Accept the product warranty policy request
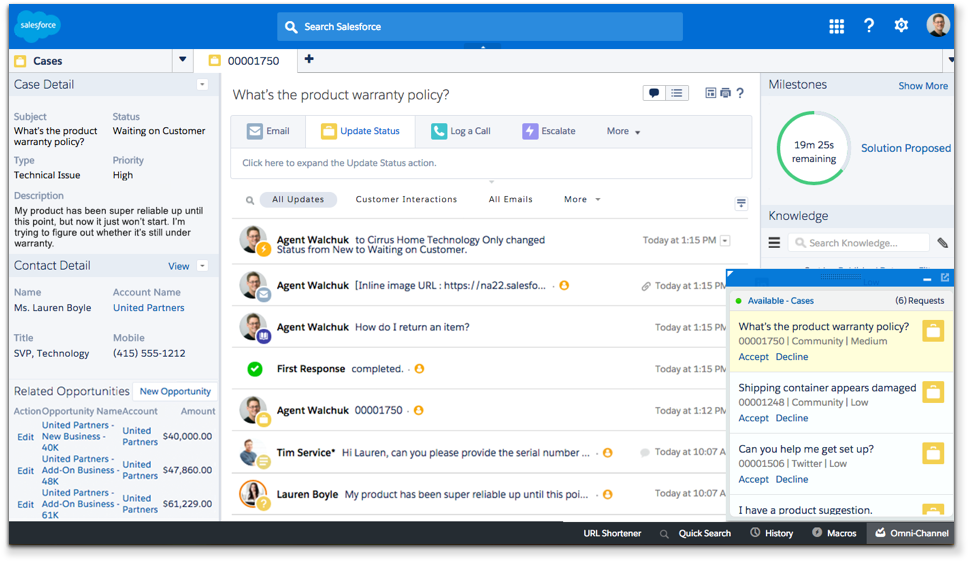Image resolution: width=968 pixels, height=561 pixels. pos(753,357)
